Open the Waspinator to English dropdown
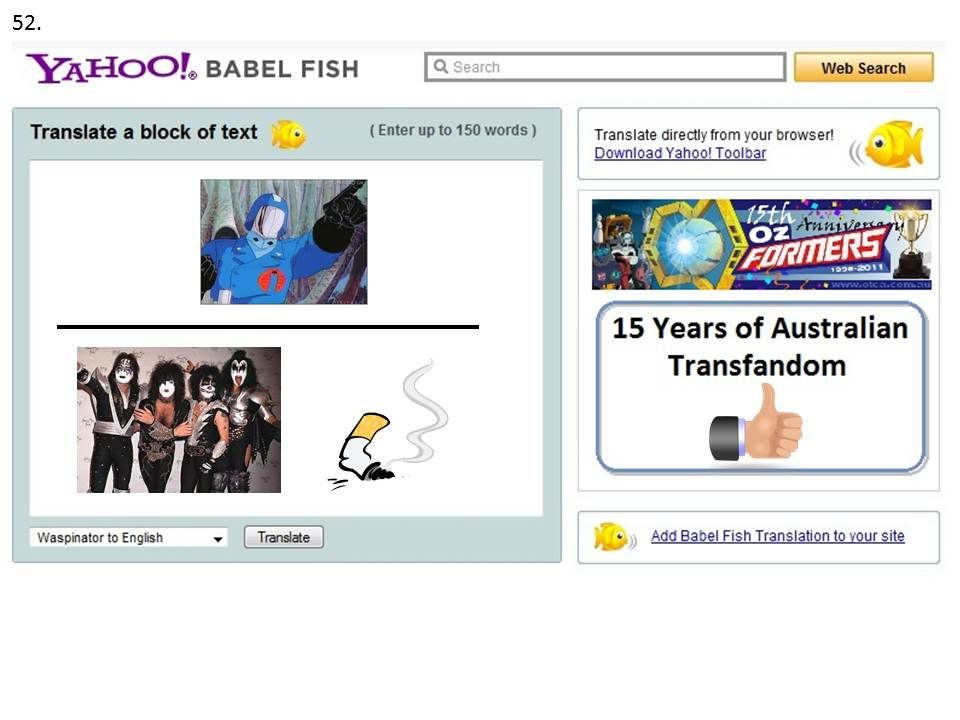960x720 pixels. (x=129, y=538)
